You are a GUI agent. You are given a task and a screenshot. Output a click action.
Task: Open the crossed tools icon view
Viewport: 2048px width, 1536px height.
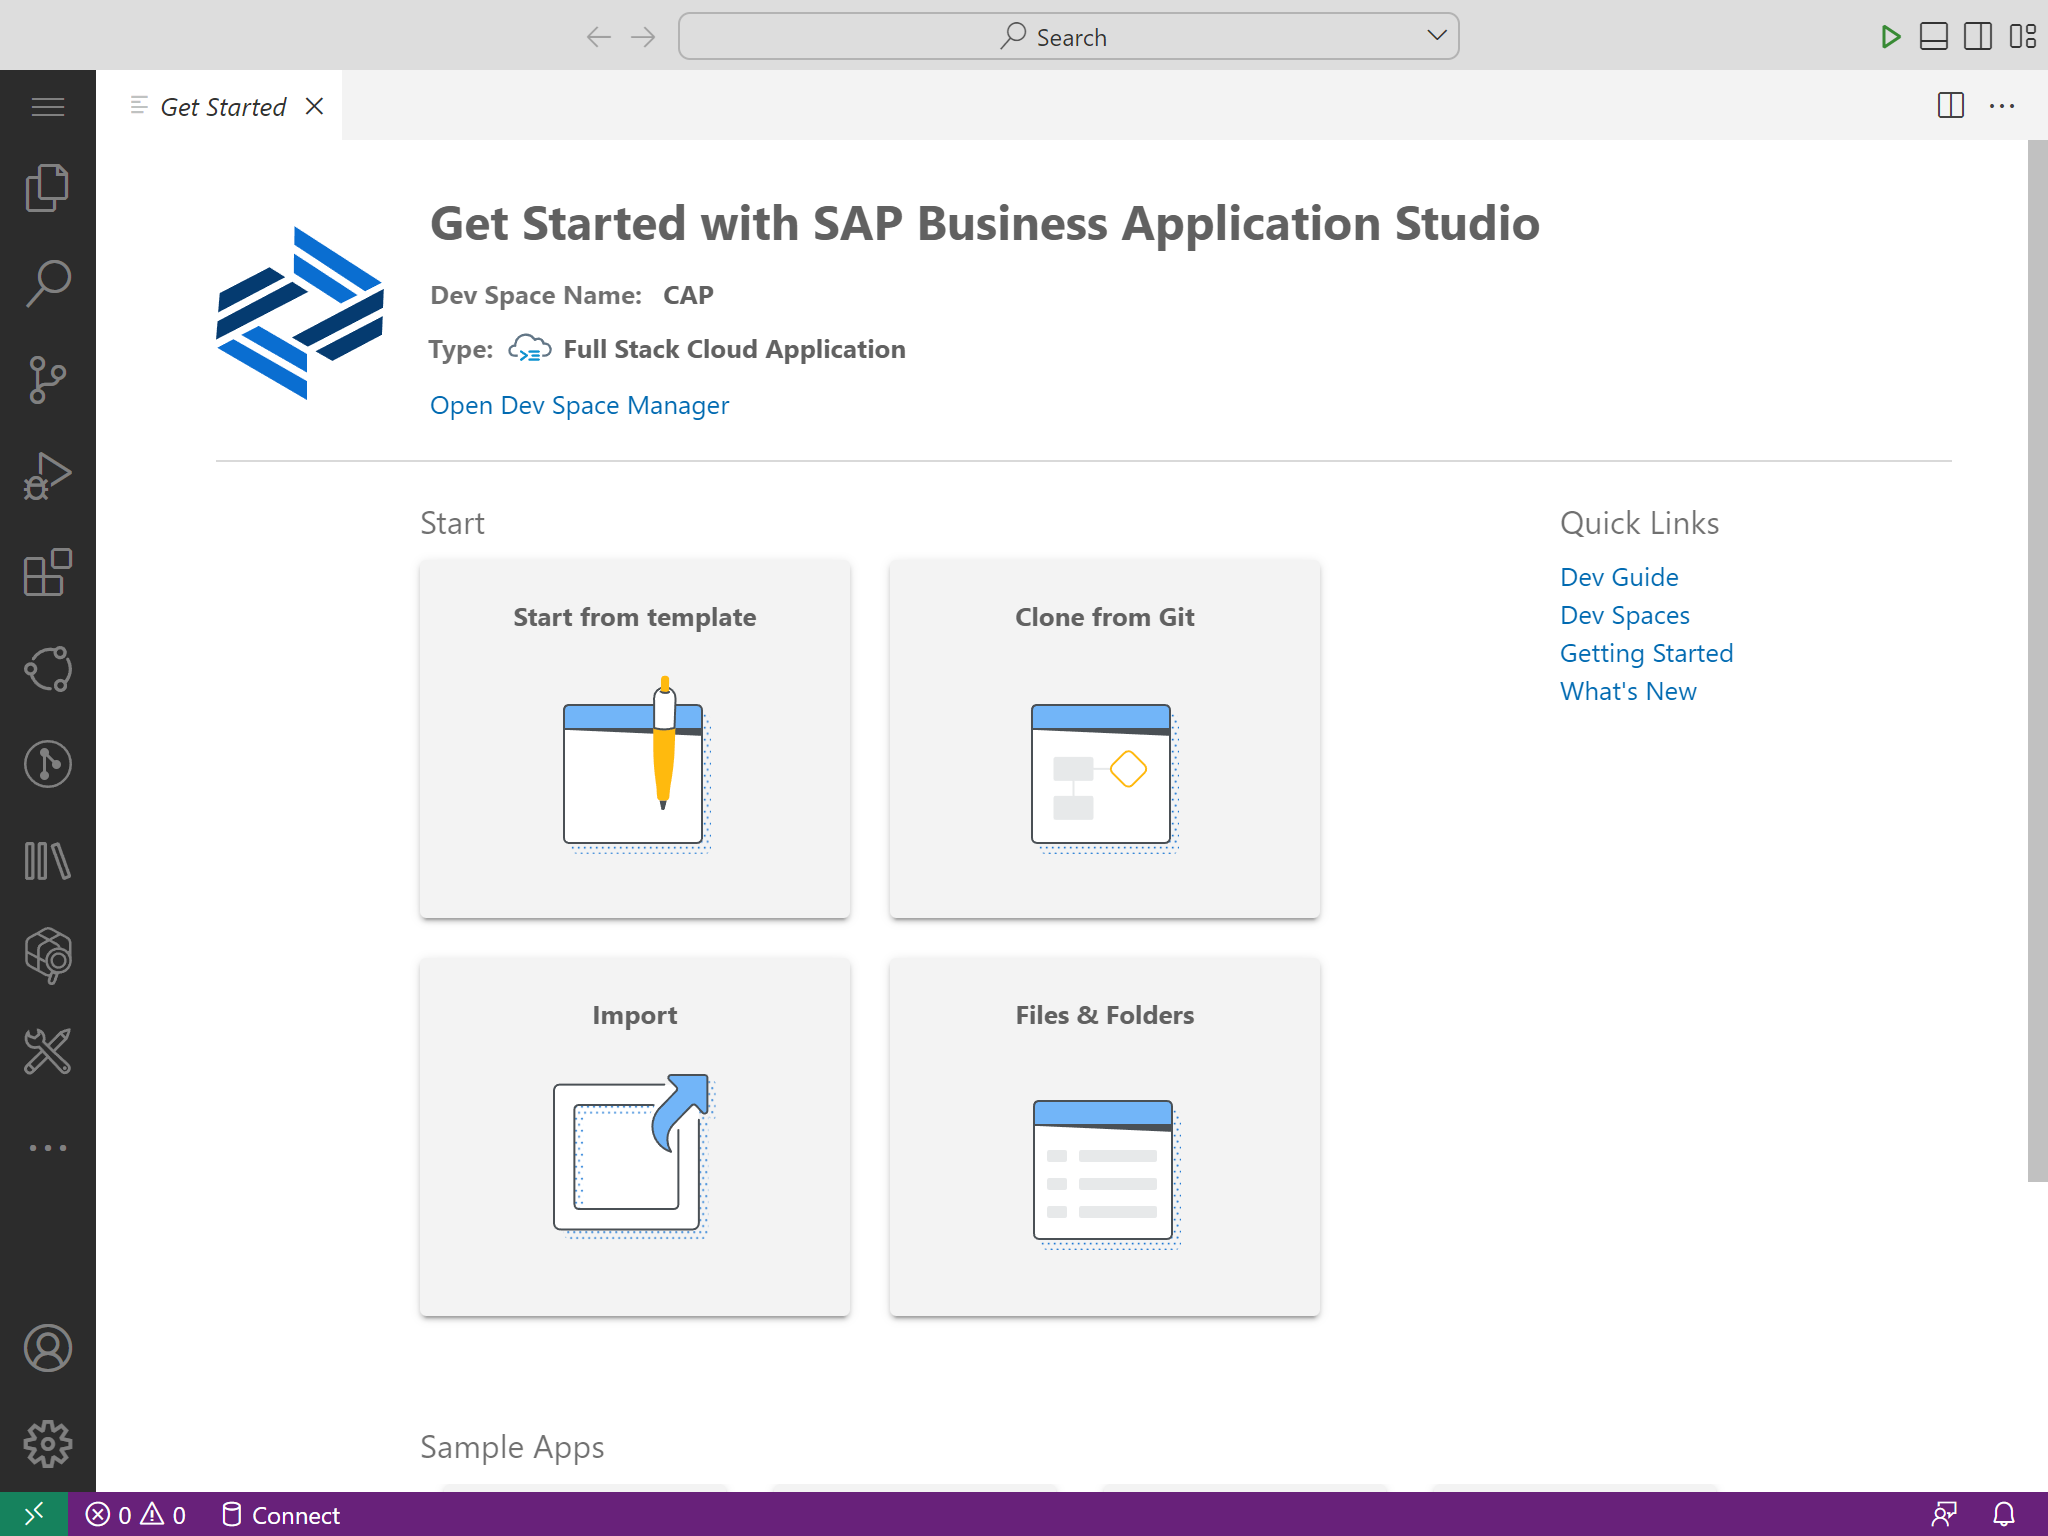47,1052
